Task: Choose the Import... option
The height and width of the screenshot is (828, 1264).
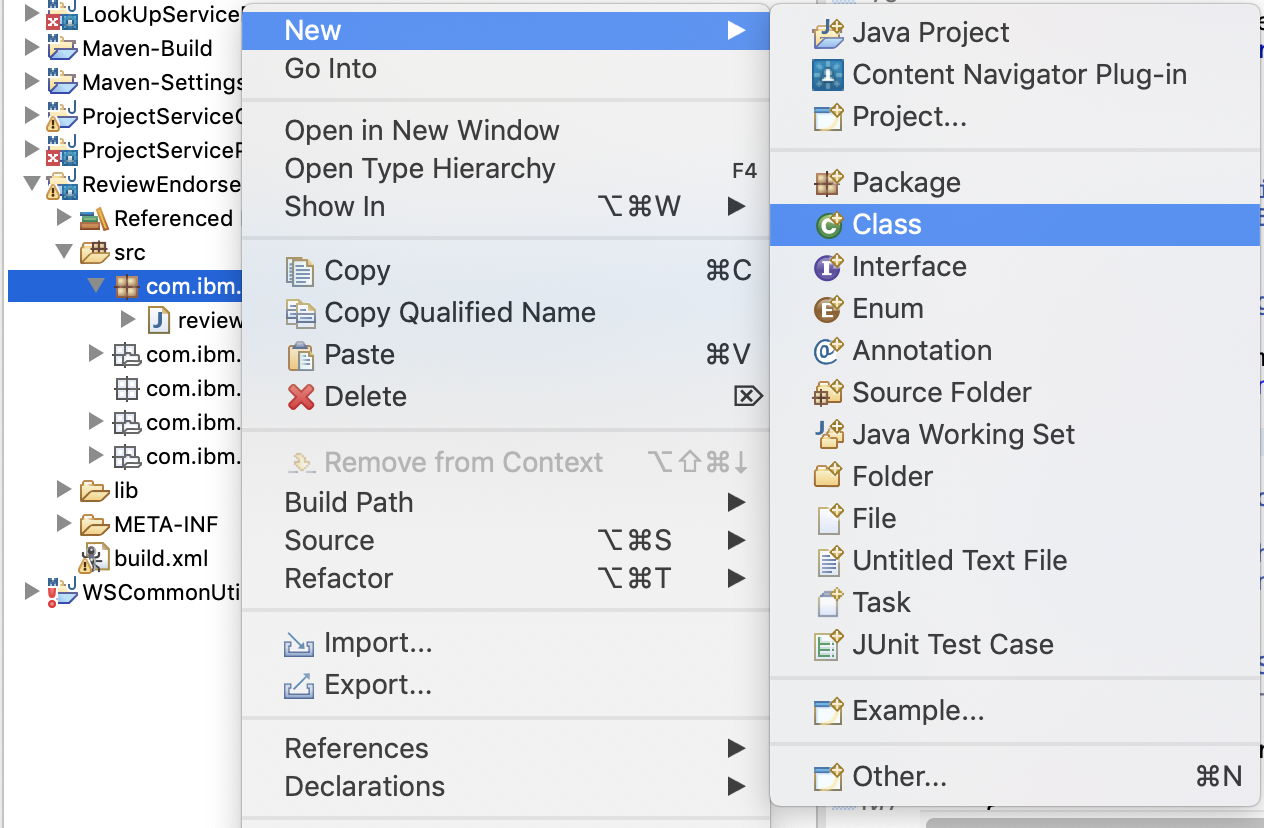Action: 380,643
